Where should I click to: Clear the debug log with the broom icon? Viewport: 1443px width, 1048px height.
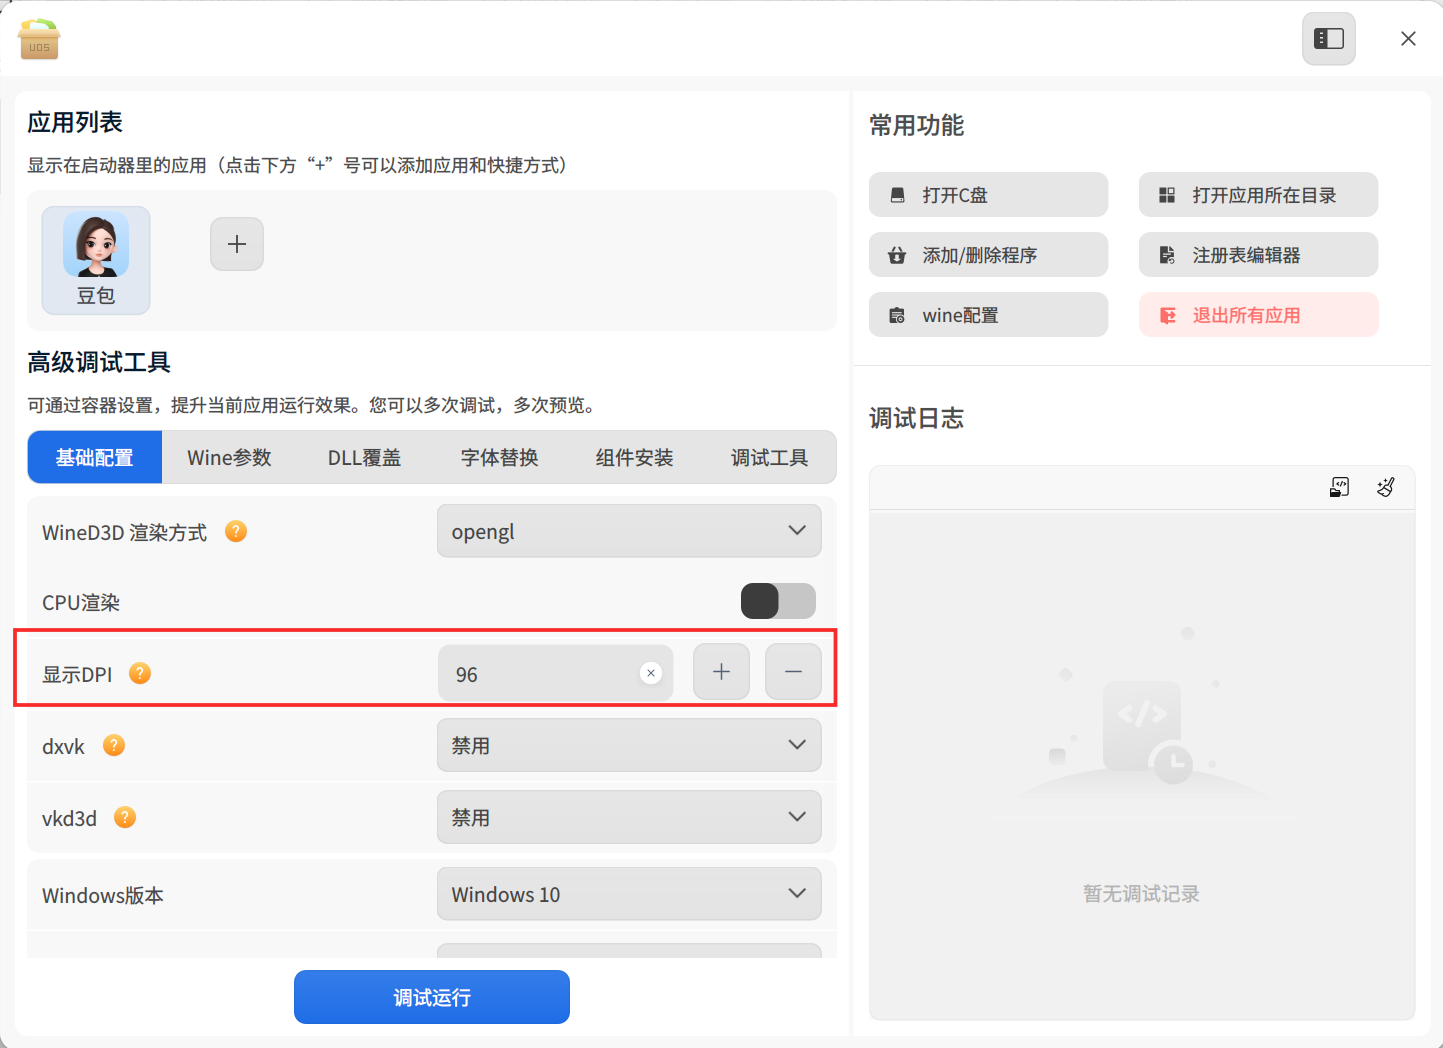pos(1385,487)
